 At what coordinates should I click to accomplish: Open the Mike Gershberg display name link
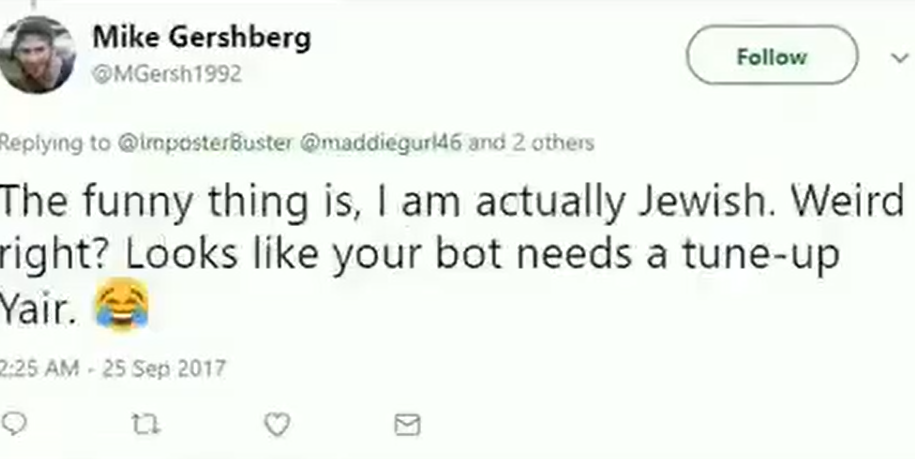coord(201,38)
